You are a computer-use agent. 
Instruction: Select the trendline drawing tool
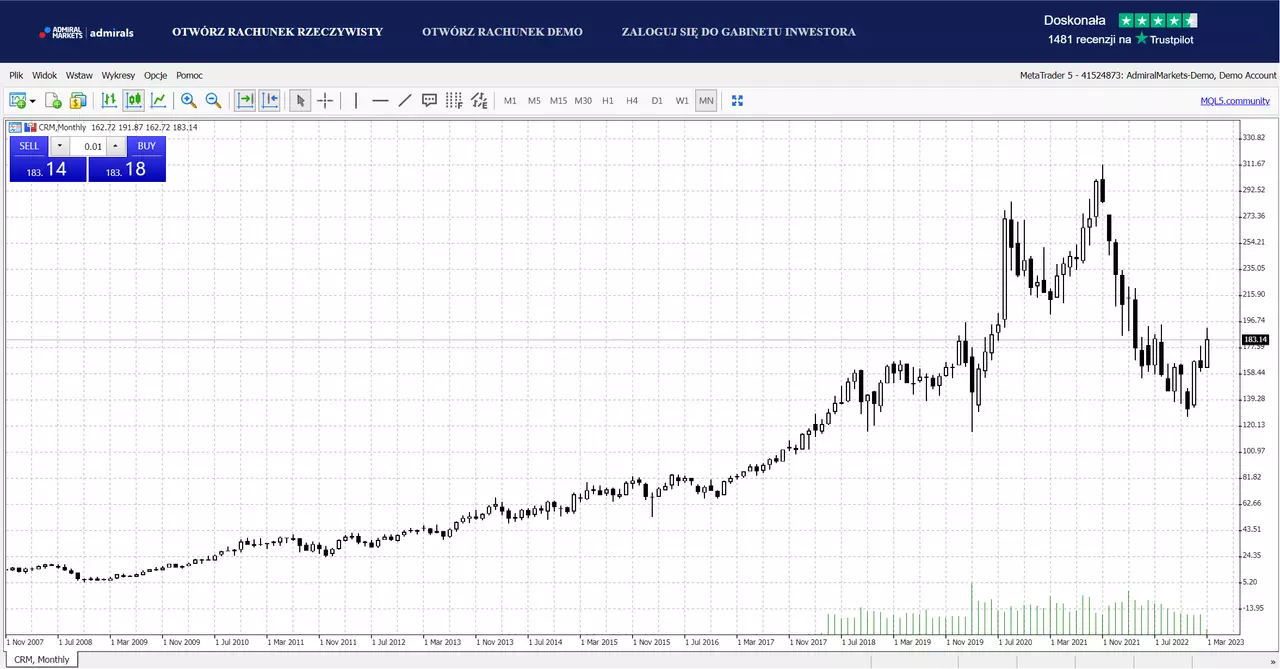[x=405, y=100]
